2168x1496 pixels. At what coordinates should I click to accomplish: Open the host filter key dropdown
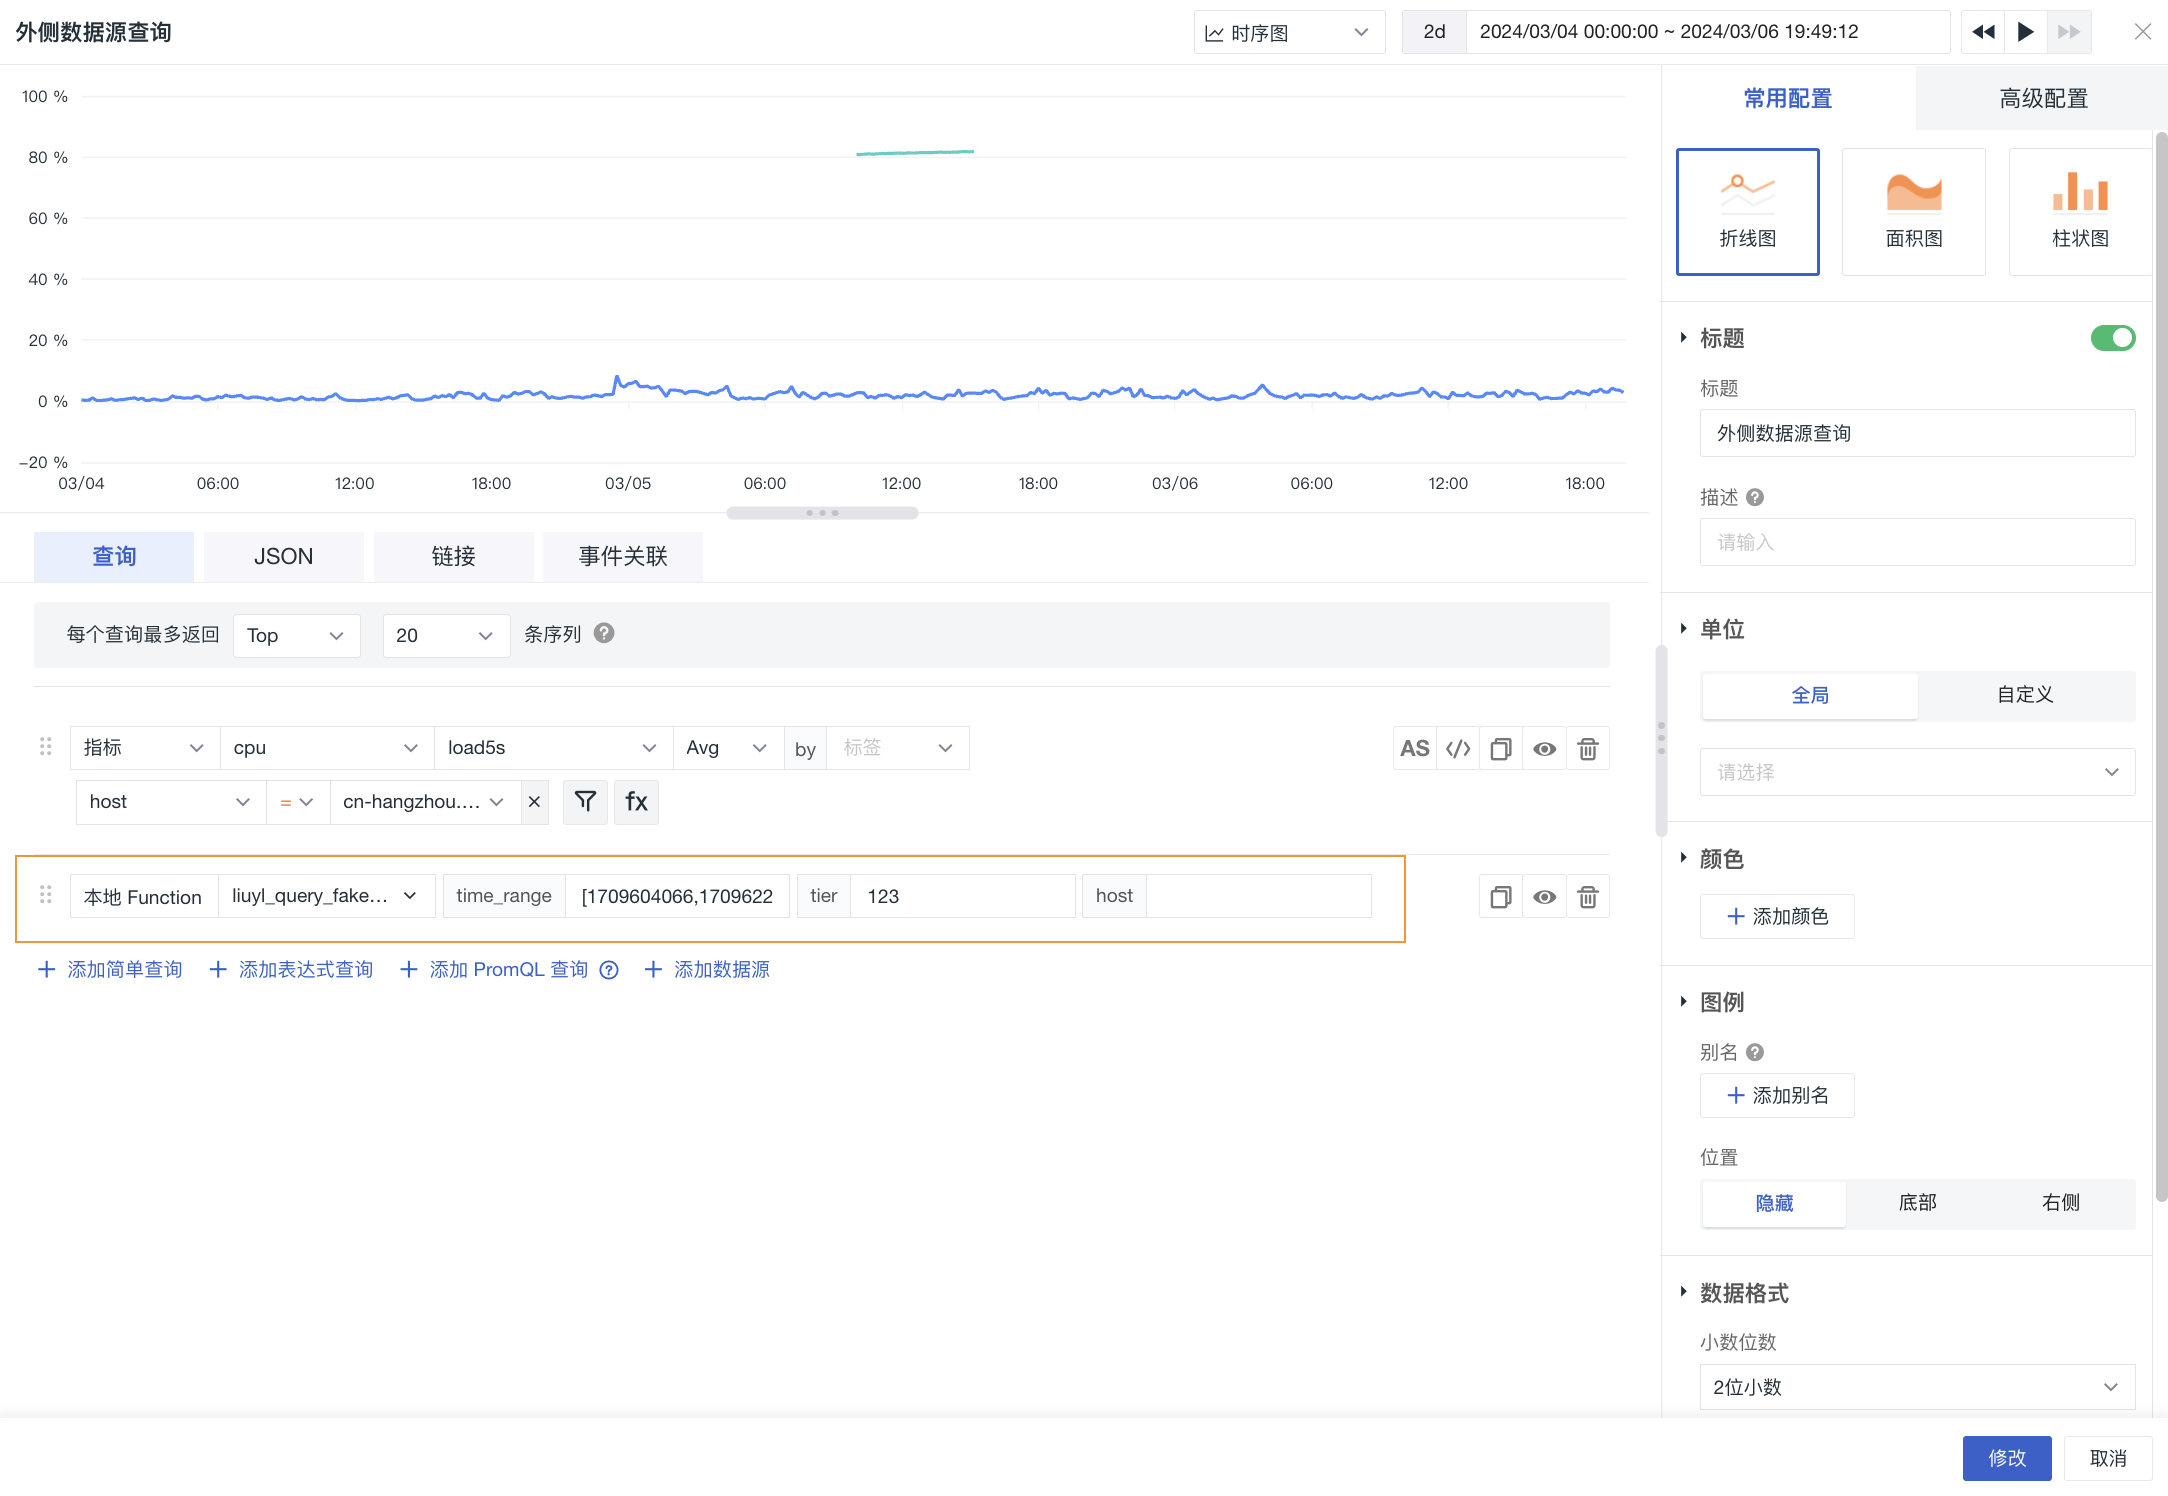pyautogui.click(x=171, y=802)
